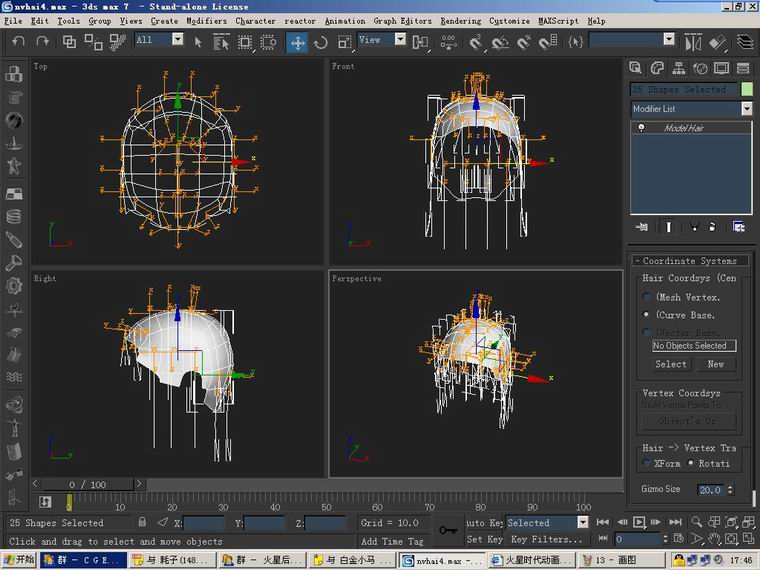Click the New button in Hair Coordsys
The width and height of the screenshot is (760, 570).
pos(715,364)
